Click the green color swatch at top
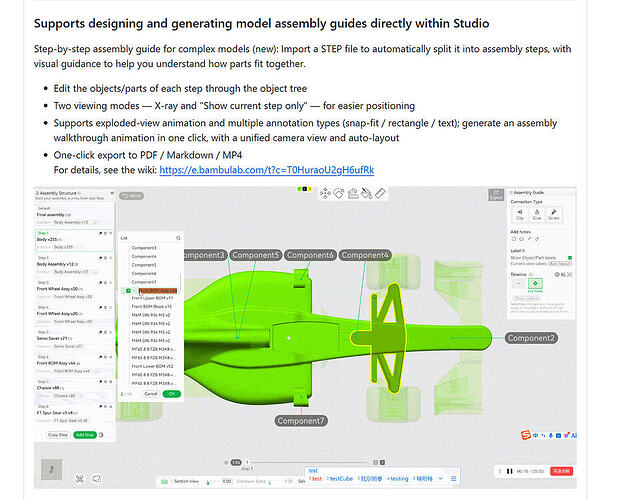Screen dimensions: 634x500 (300, 189)
